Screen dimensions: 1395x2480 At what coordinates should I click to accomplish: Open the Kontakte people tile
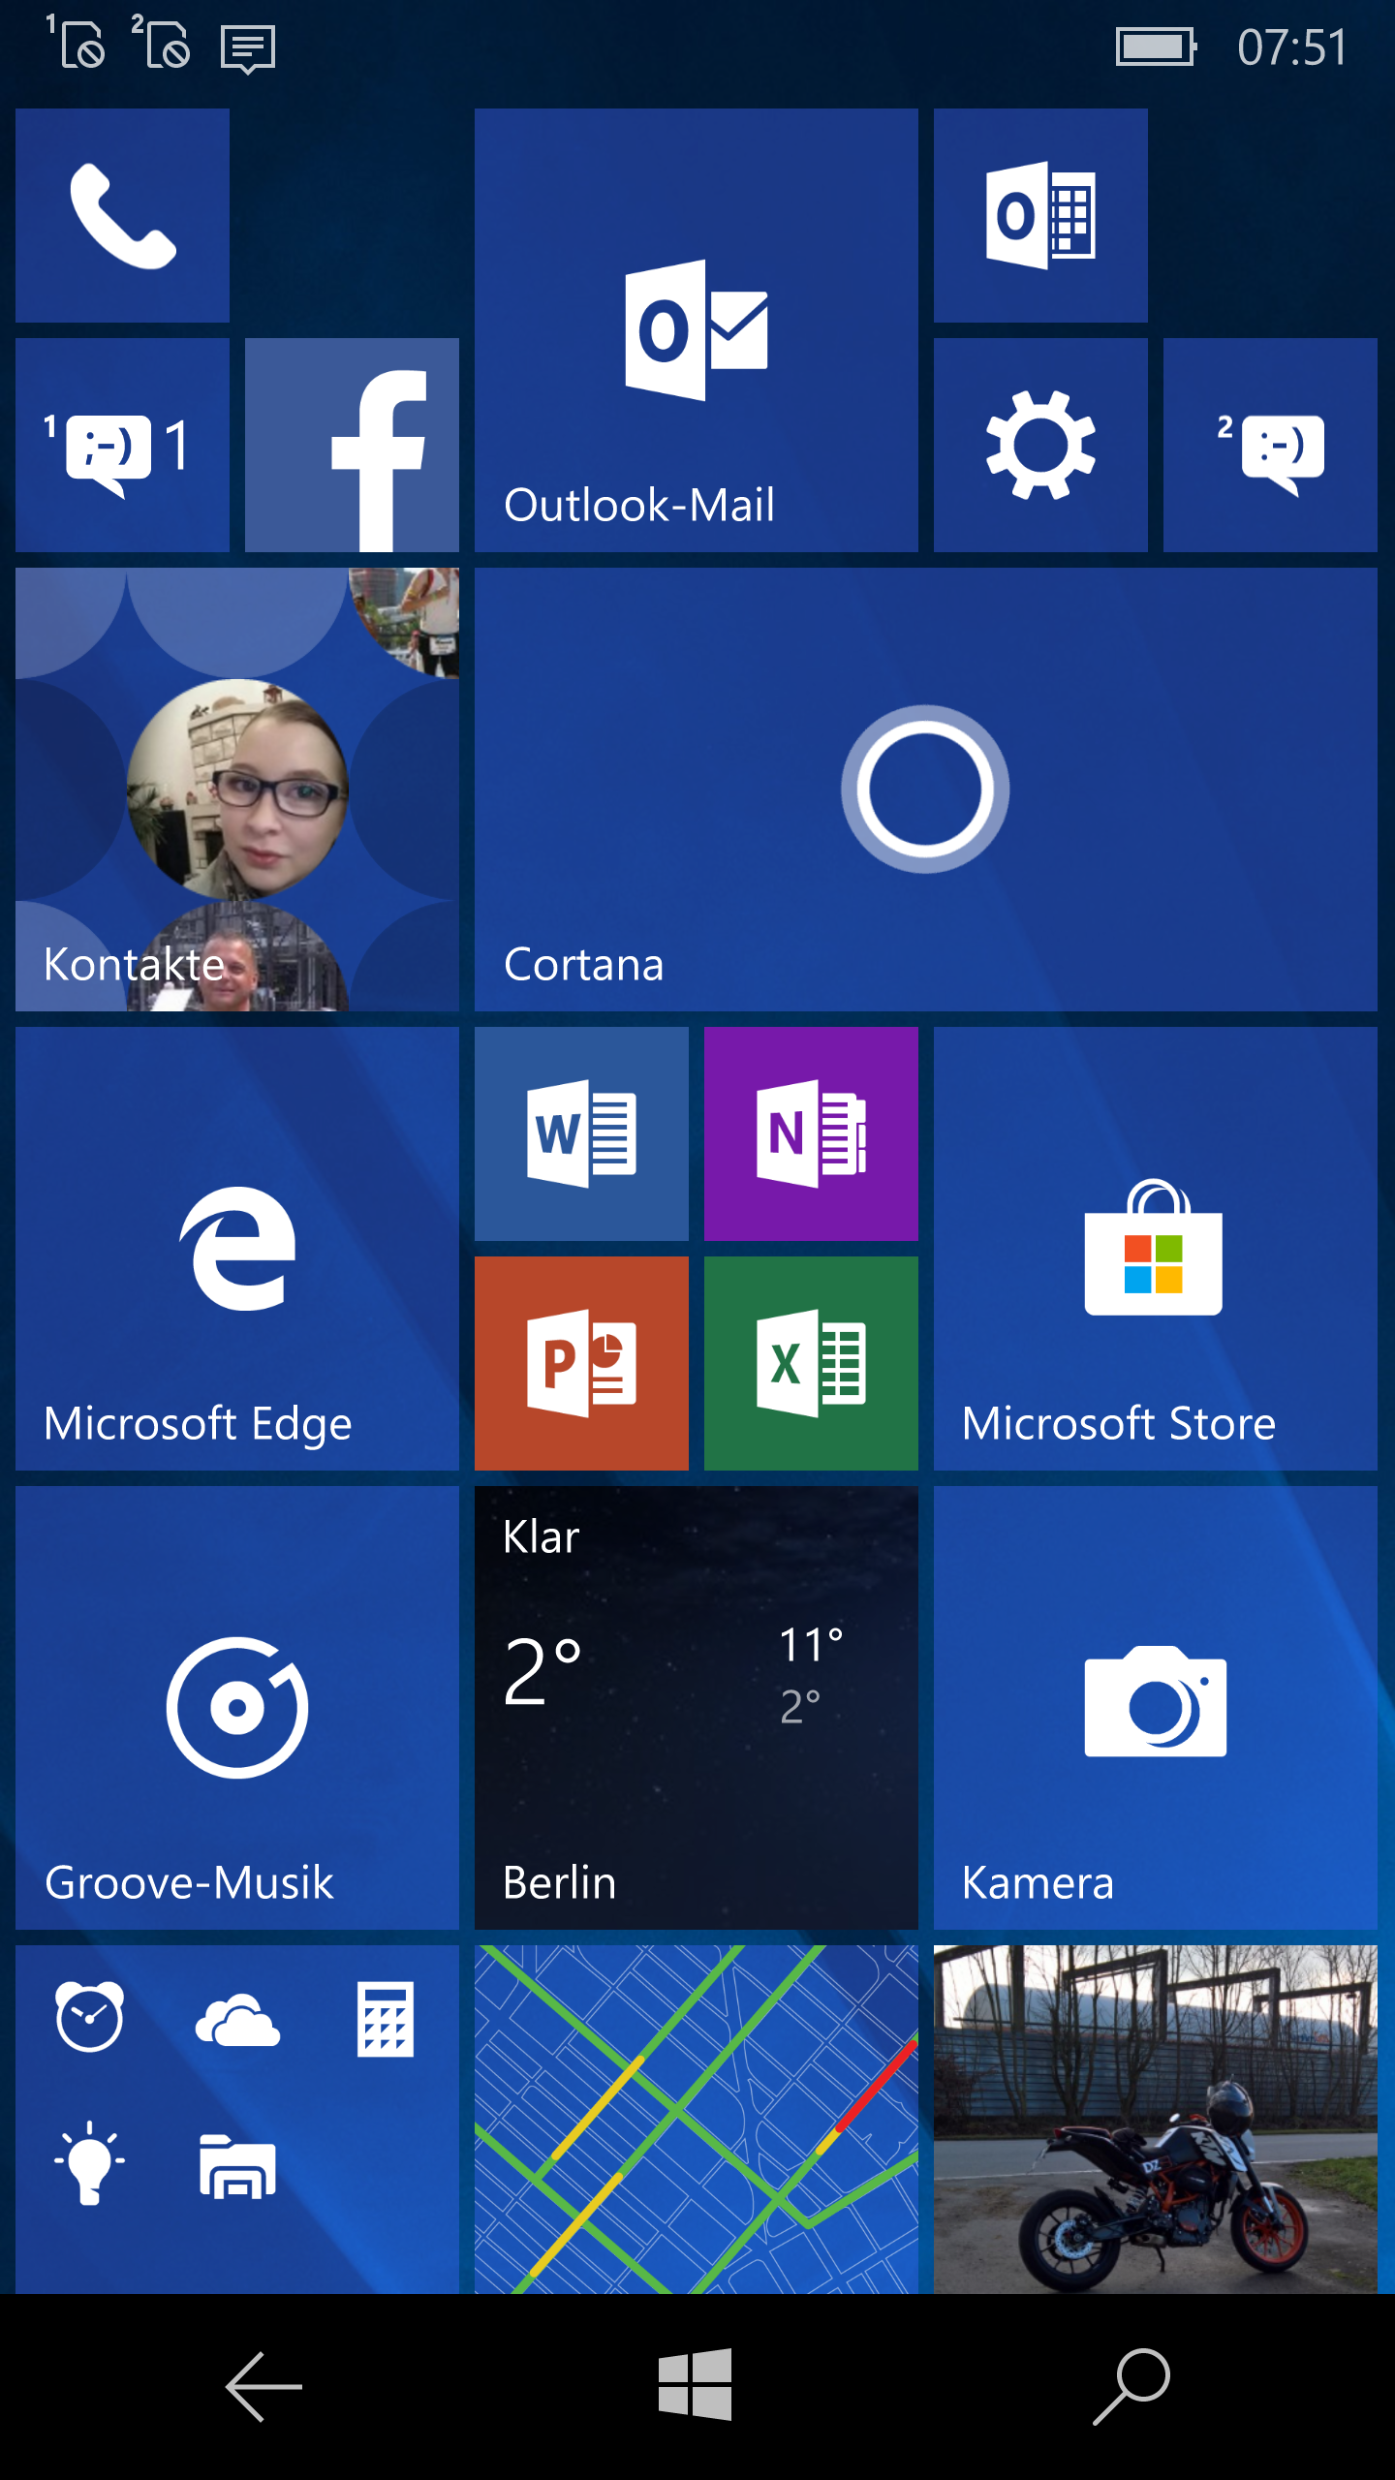(237, 789)
